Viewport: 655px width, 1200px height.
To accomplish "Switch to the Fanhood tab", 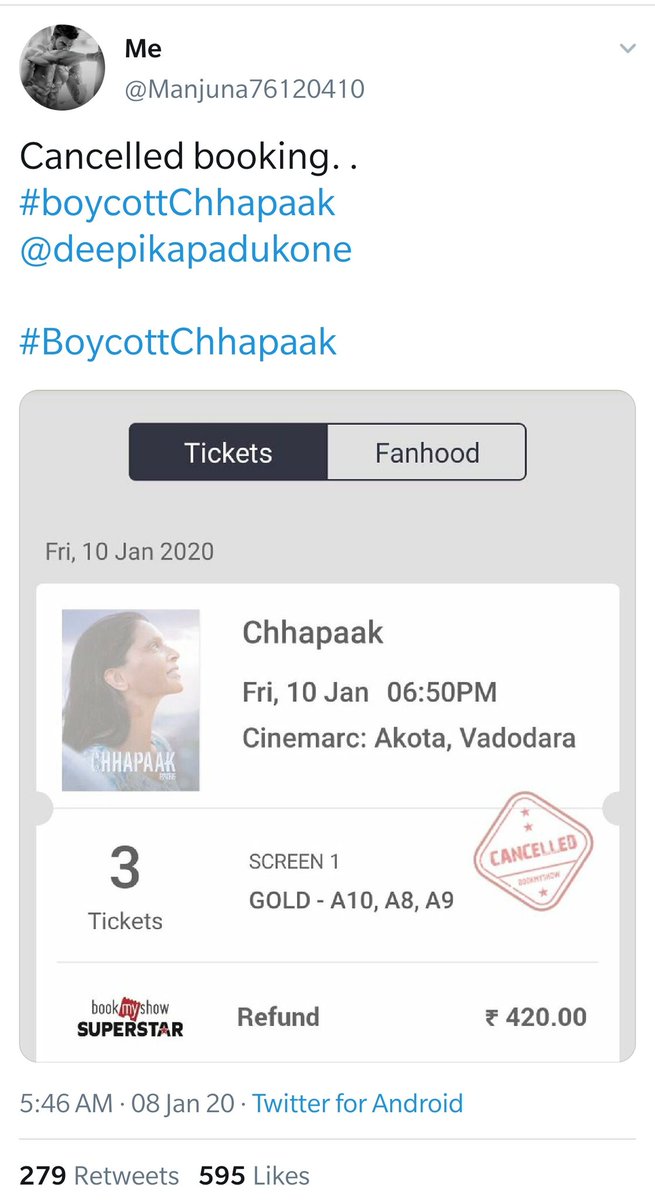I will tap(427, 452).
